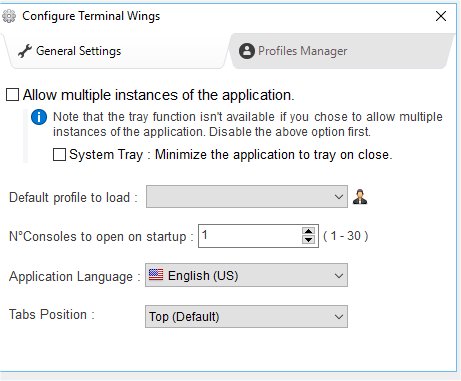
Task: Open profile manager via person icon
Action: click(x=360, y=196)
